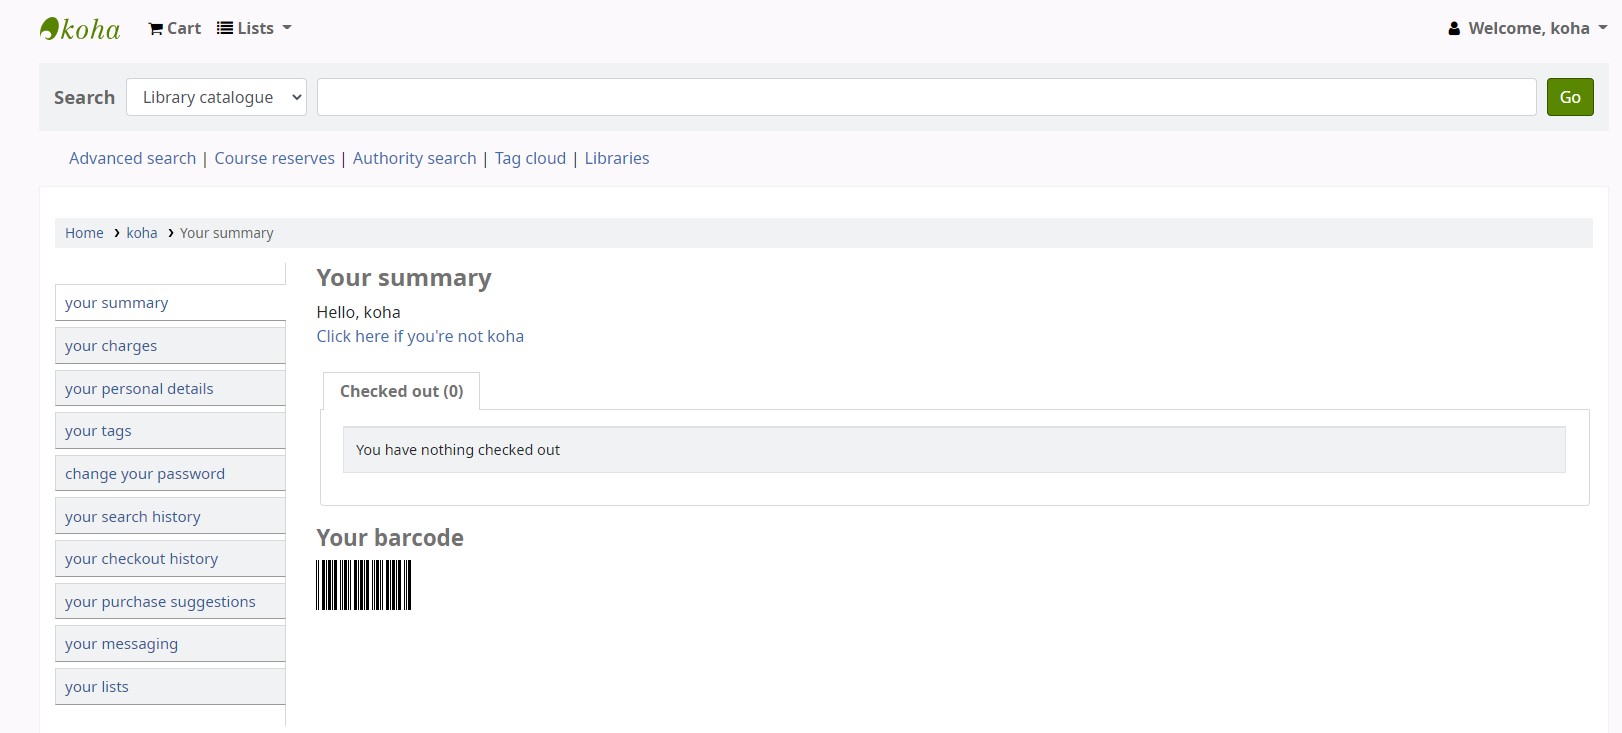View the Tag cloud
This screenshot has width=1622, height=733.
click(530, 158)
